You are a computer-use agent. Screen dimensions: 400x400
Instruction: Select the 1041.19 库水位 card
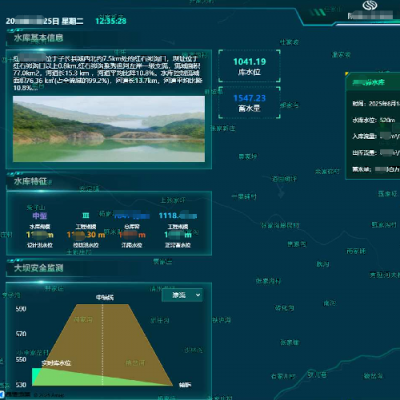tap(249, 66)
